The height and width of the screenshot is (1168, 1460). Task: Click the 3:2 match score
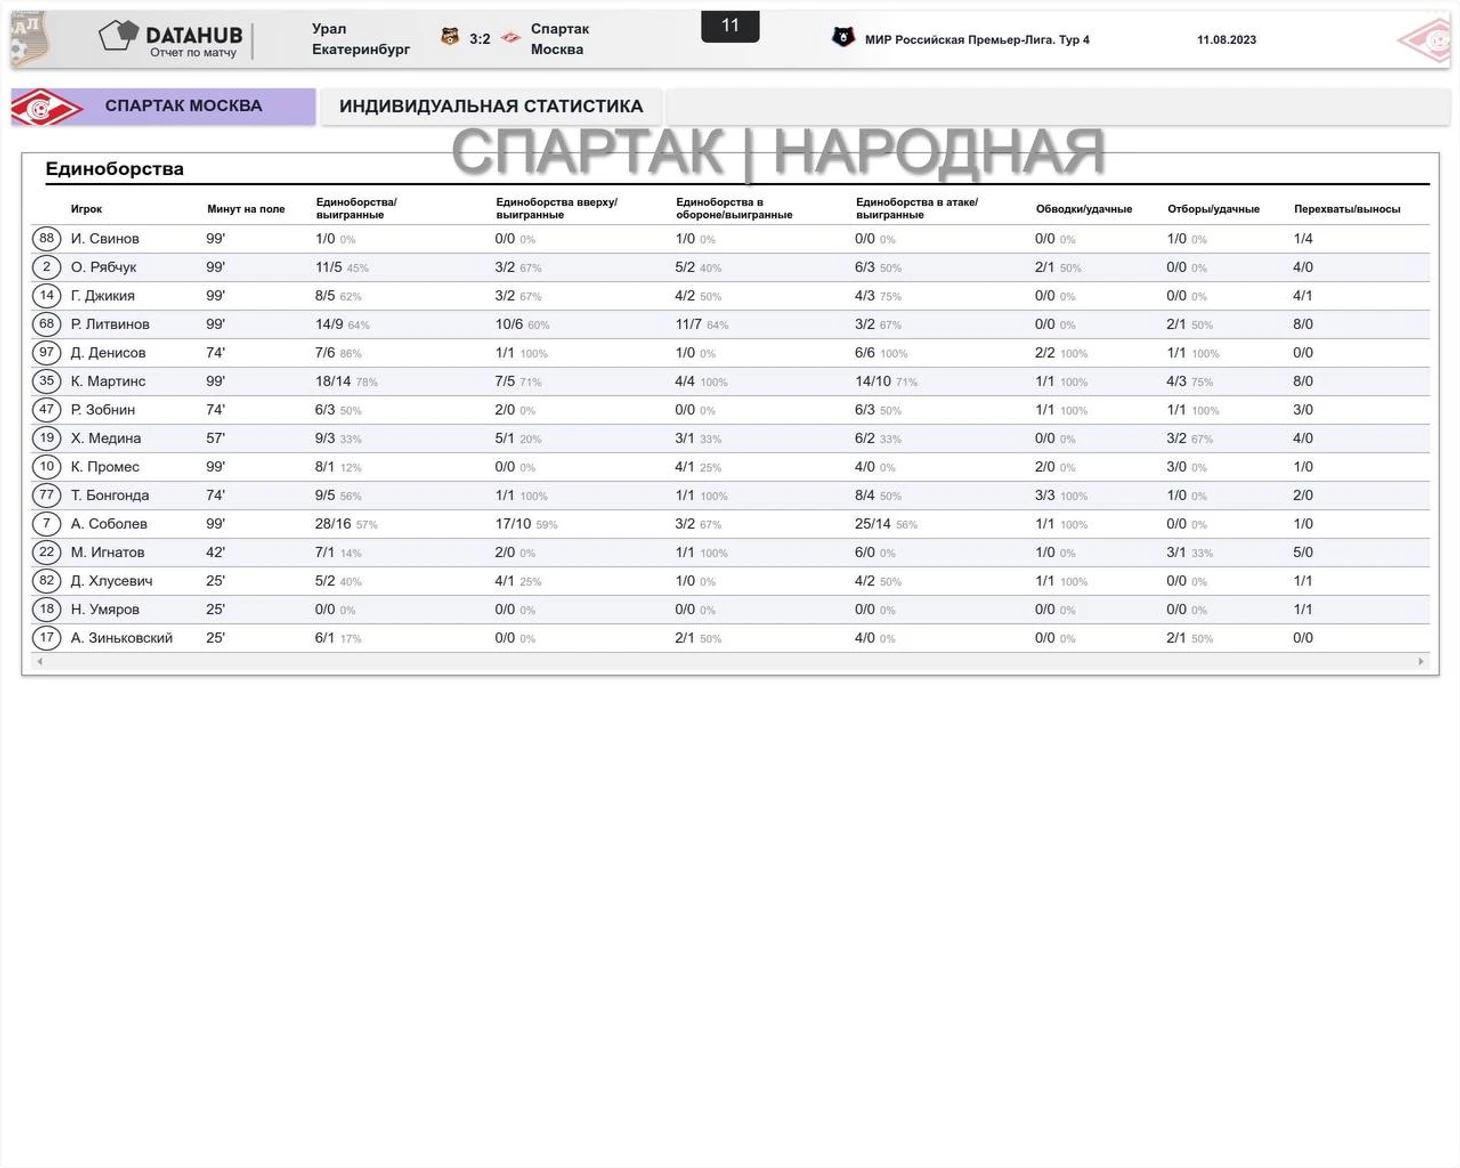(480, 39)
